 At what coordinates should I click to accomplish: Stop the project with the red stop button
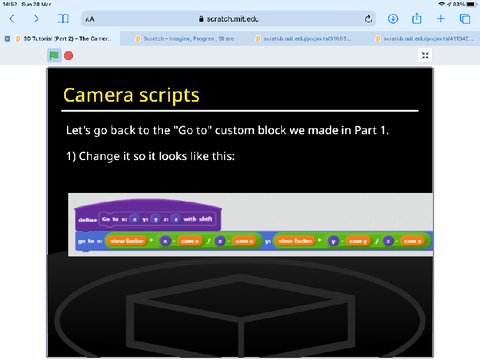pyautogui.click(x=69, y=56)
